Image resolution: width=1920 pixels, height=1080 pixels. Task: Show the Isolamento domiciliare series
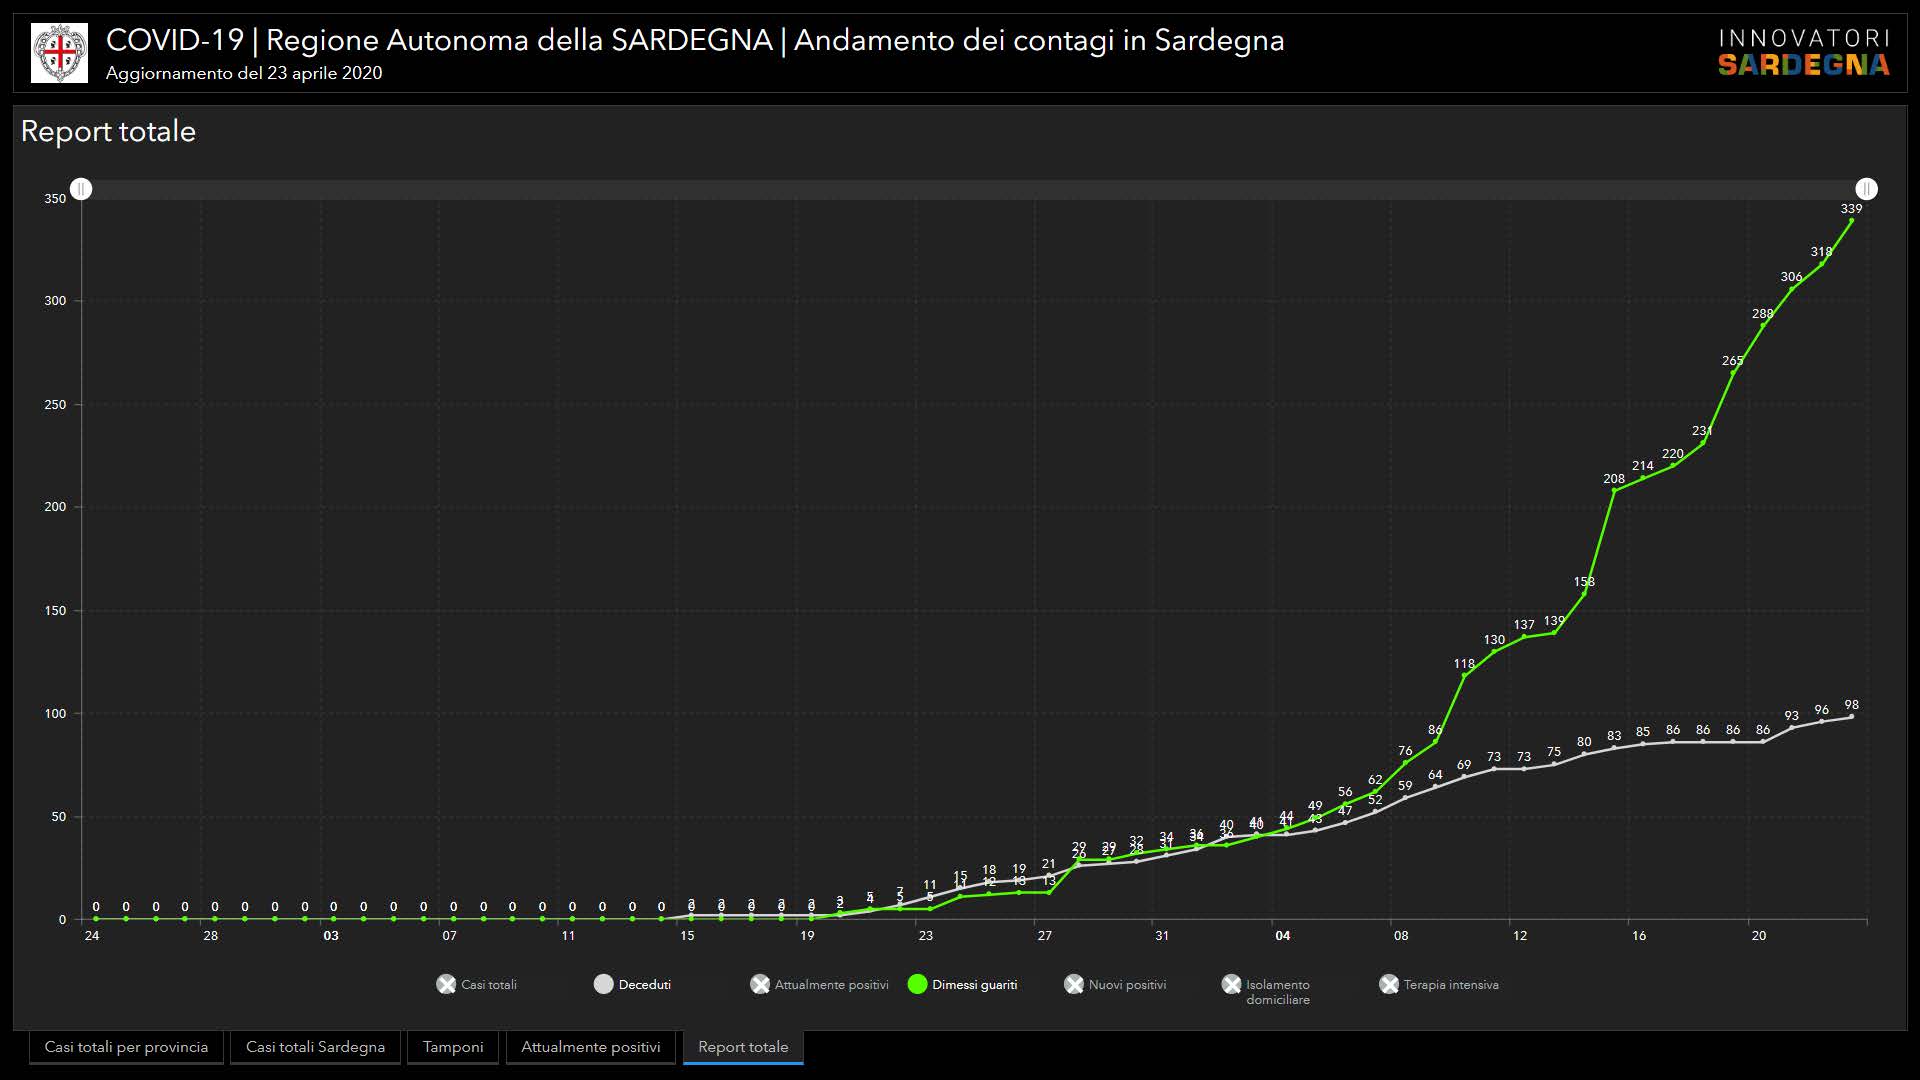tap(1231, 985)
